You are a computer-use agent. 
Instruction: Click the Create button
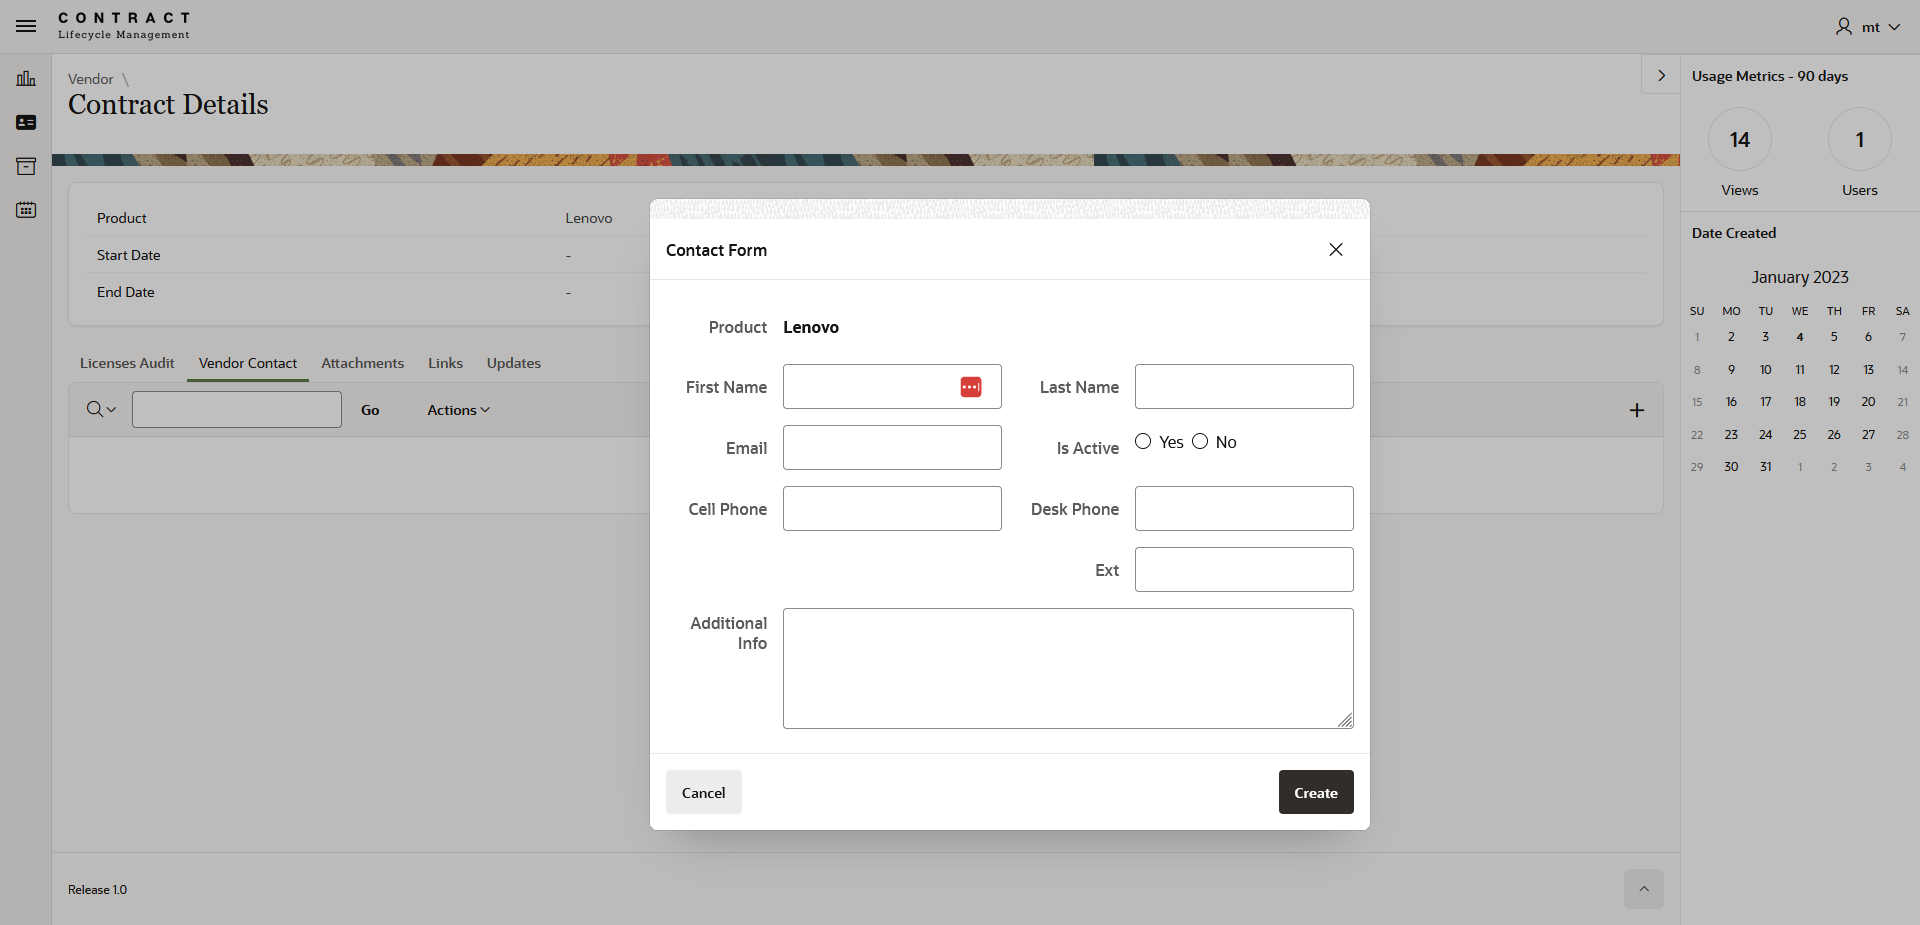pos(1316,792)
